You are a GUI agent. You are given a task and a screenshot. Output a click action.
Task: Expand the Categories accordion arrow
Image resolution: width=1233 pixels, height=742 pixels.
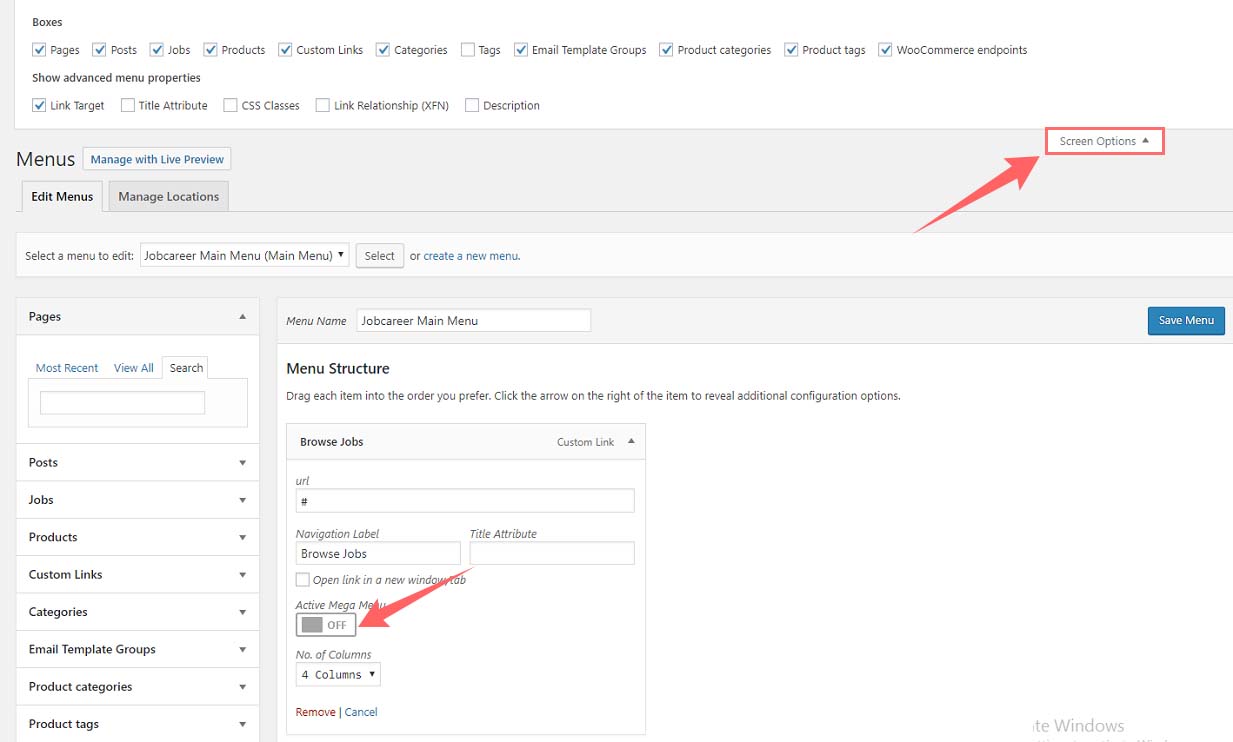242,612
